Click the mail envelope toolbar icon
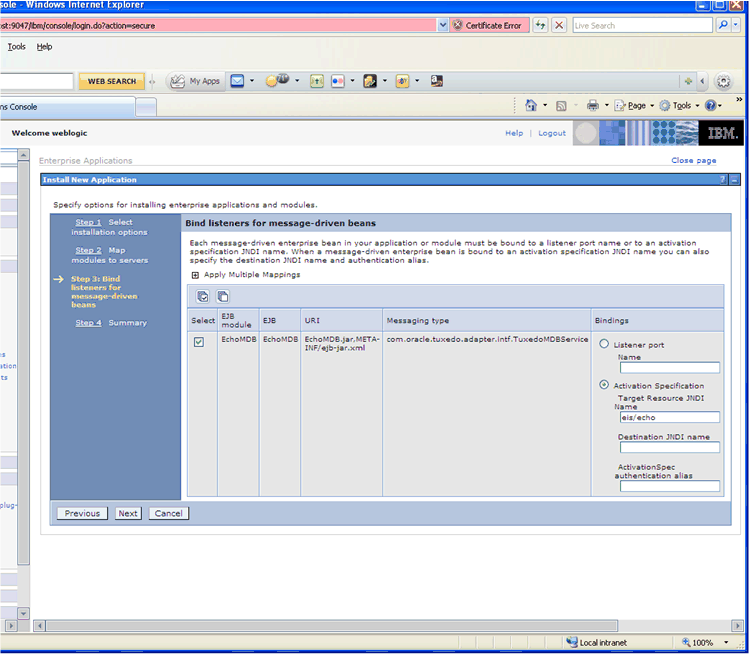This screenshot has height=654, width=749. point(237,81)
